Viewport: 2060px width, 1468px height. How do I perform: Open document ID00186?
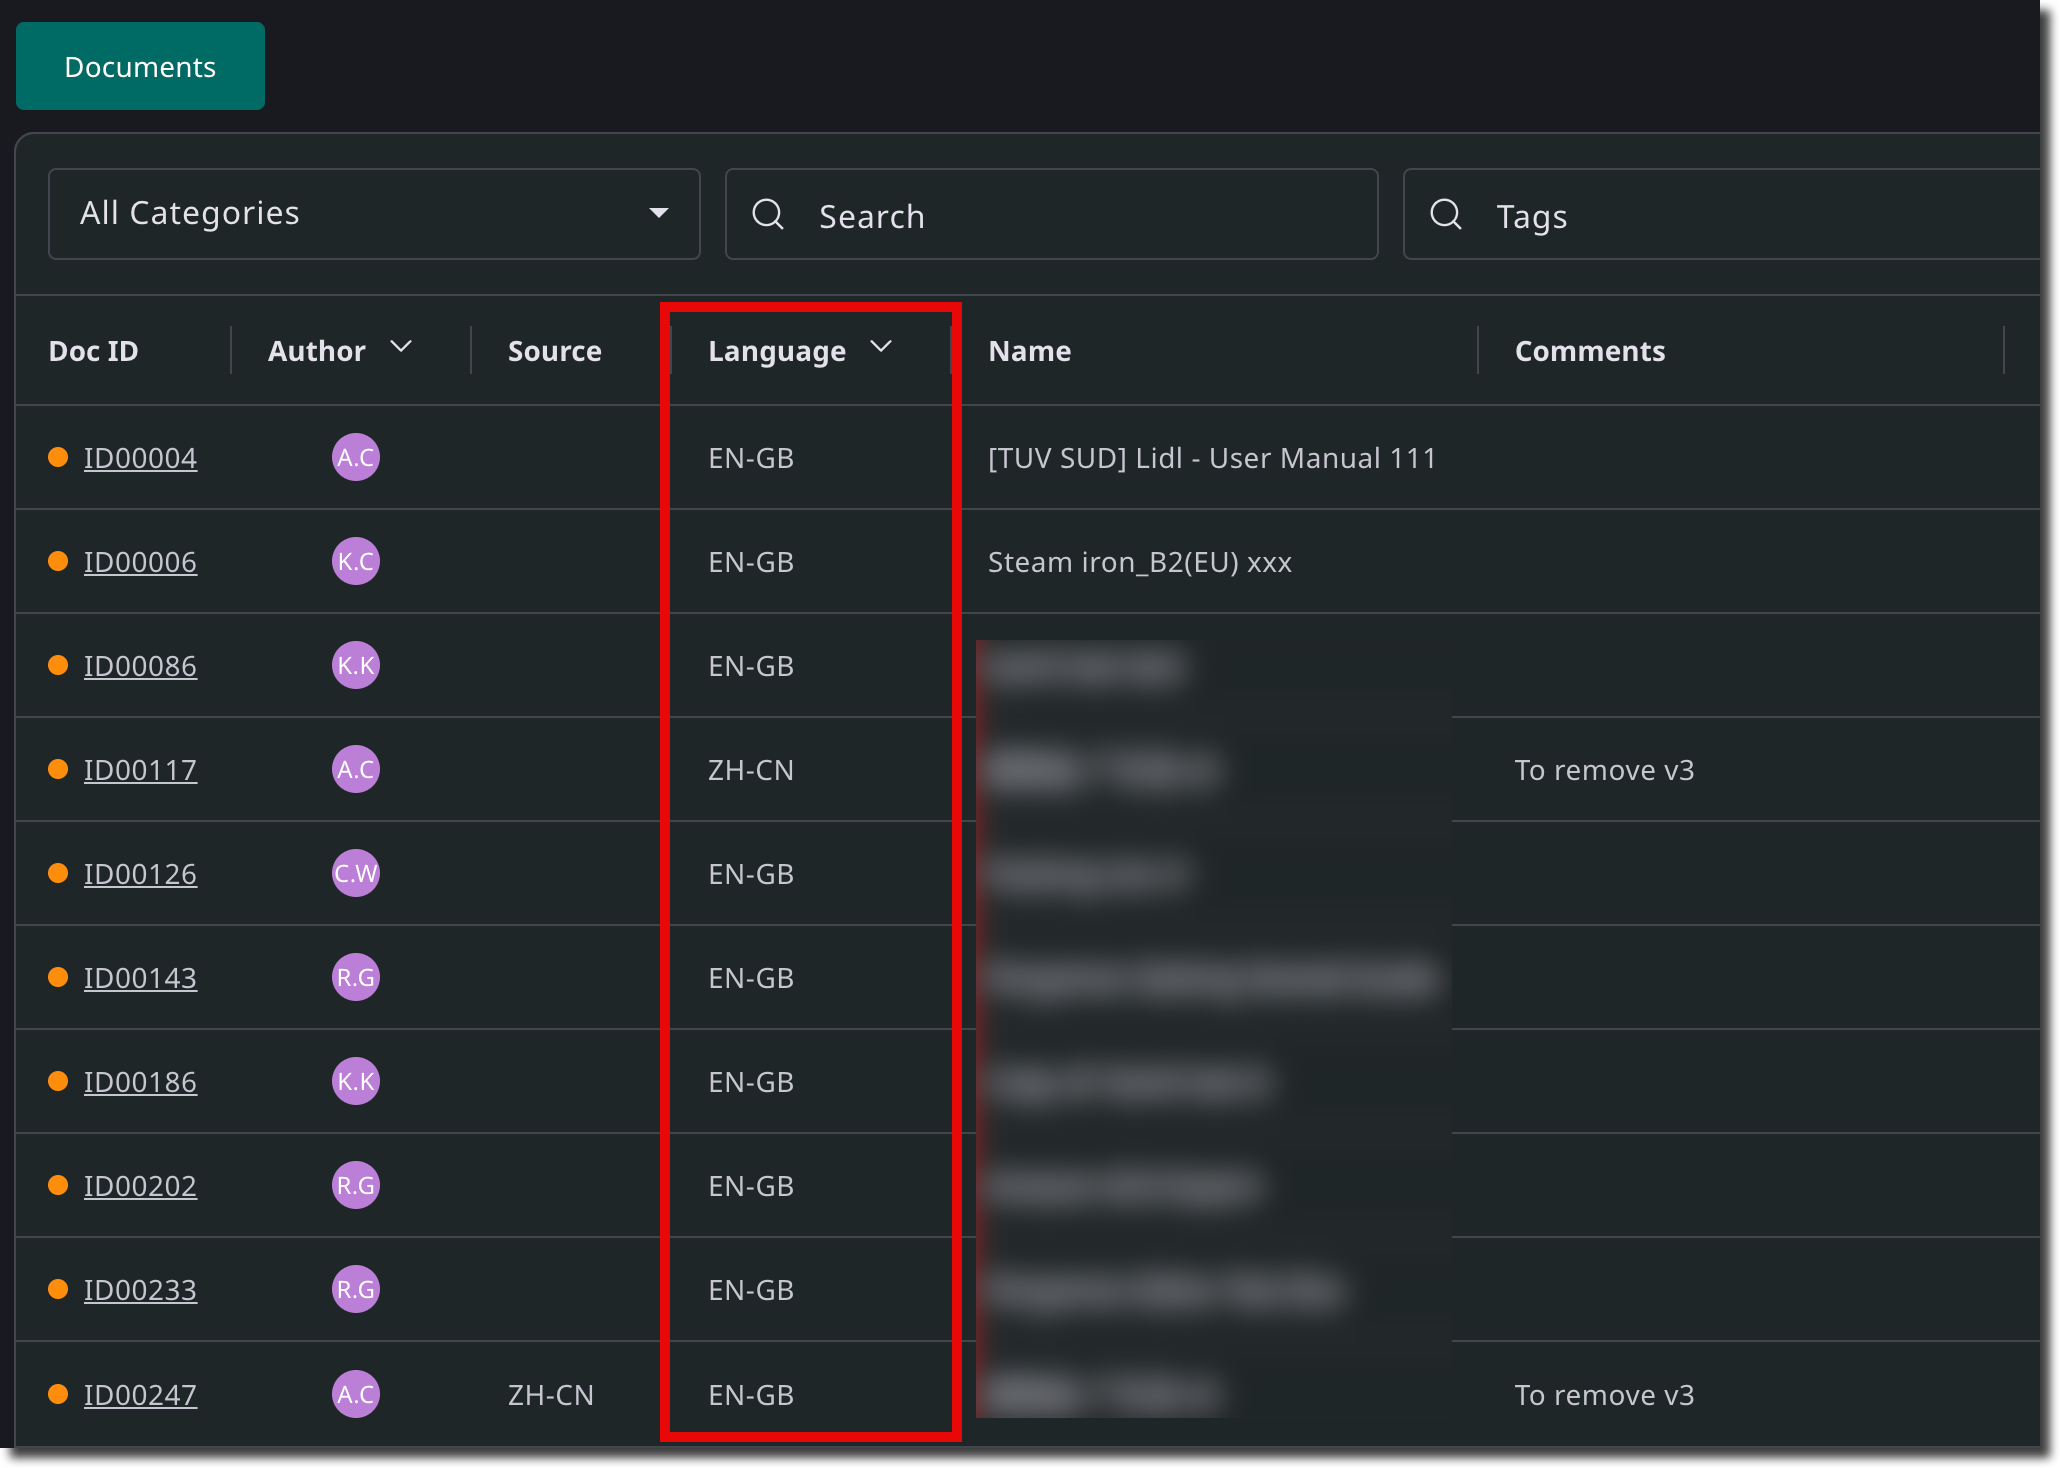[x=140, y=1082]
